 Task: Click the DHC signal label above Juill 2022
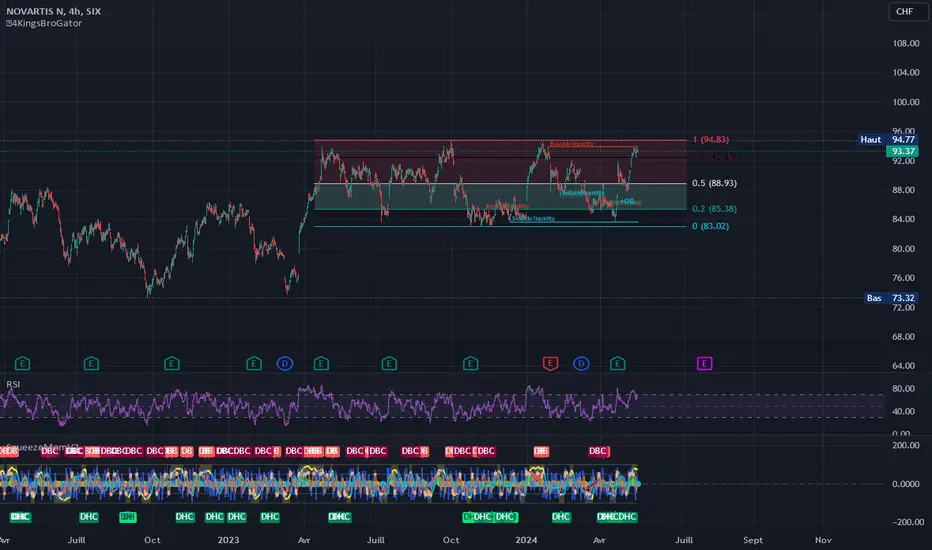click(89, 517)
